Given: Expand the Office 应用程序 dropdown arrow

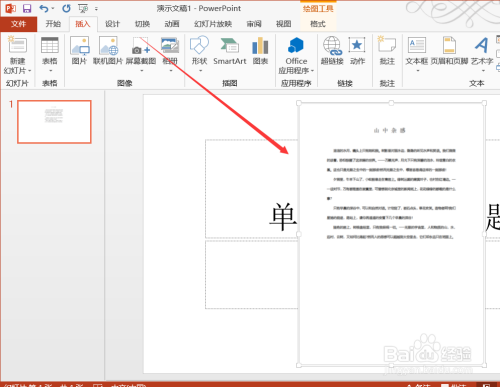Looking at the screenshot, I should click(312, 71).
